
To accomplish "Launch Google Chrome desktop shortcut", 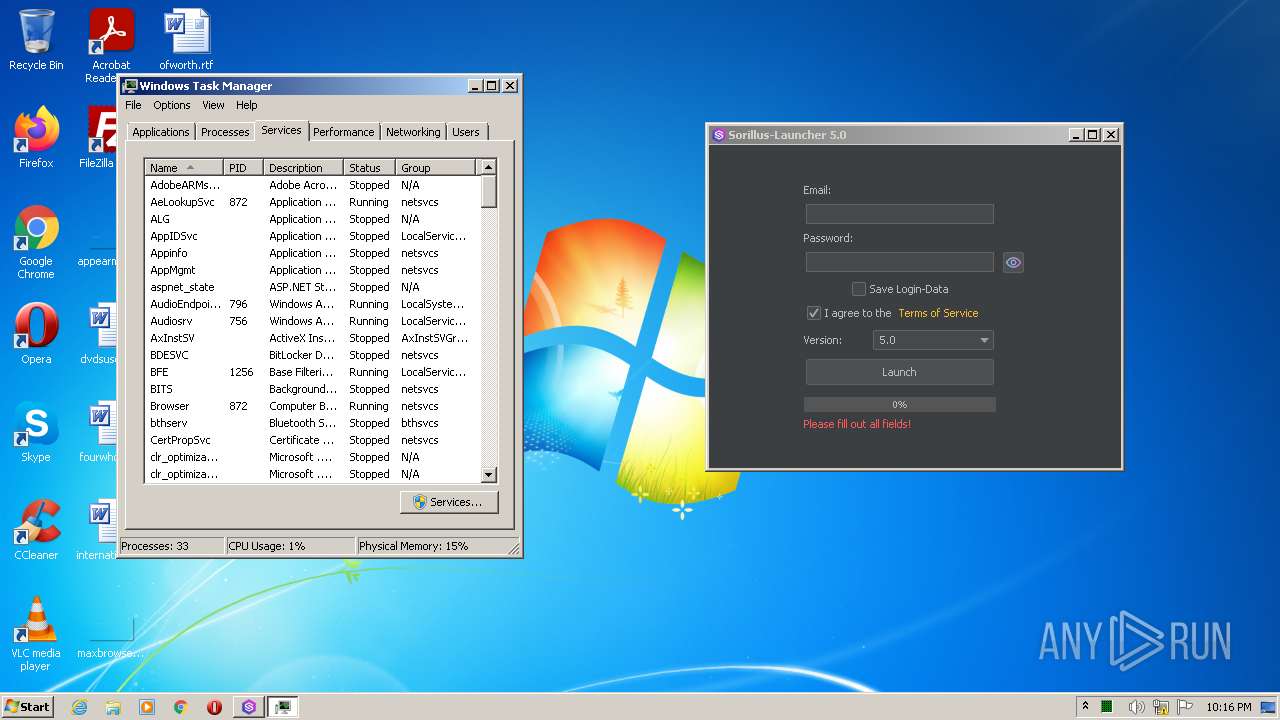I will click(x=36, y=241).
